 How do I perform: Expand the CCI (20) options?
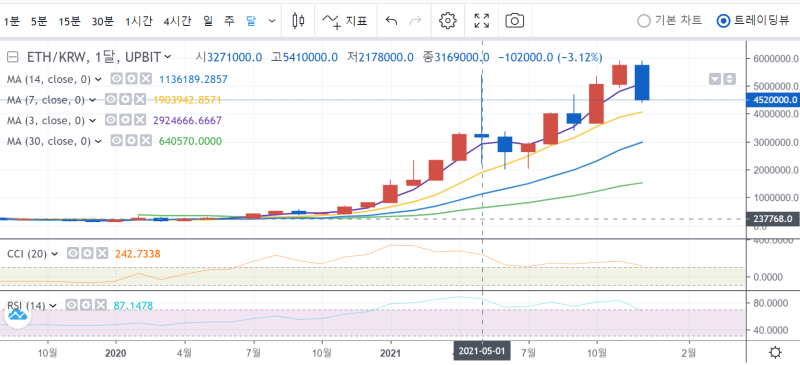pos(55,254)
